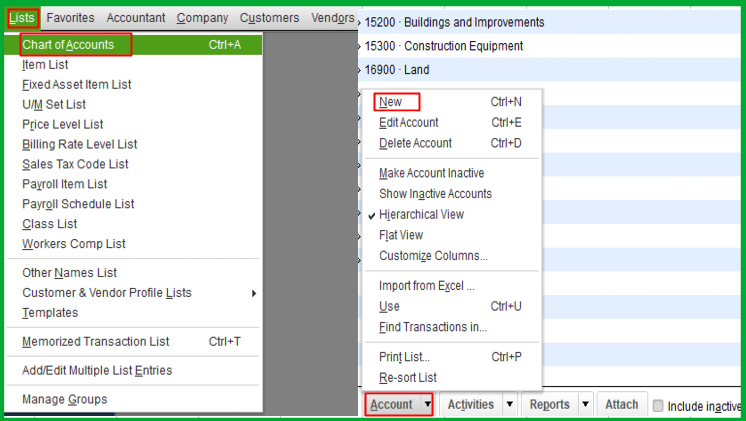Expand Customer & Vendor Profile Lists submenu
This screenshot has width=746, height=421.
click(133, 293)
